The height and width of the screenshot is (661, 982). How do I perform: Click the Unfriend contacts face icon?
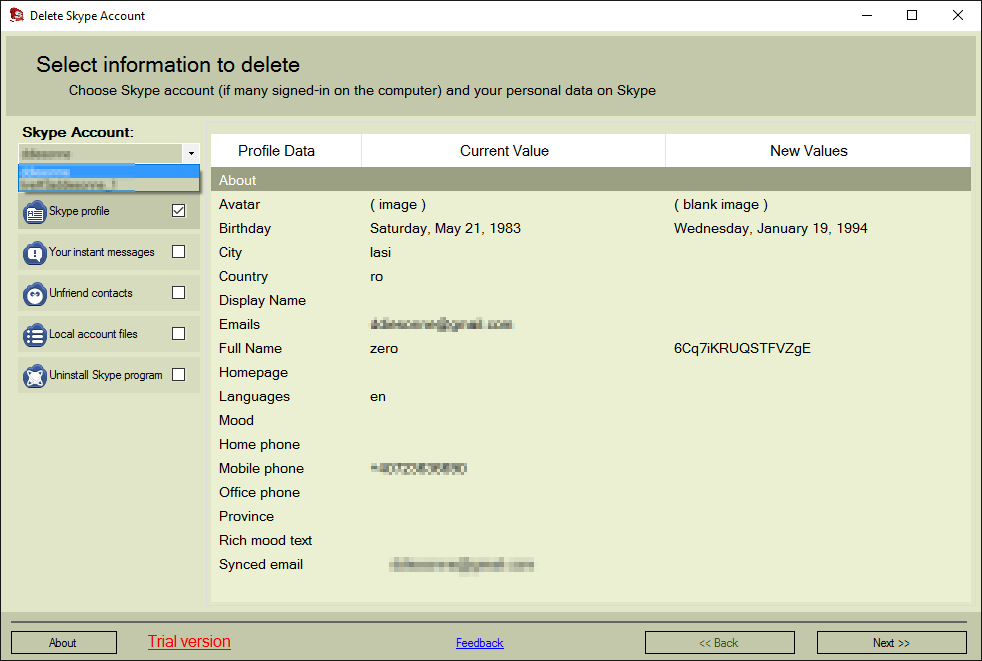coord(34,294)
